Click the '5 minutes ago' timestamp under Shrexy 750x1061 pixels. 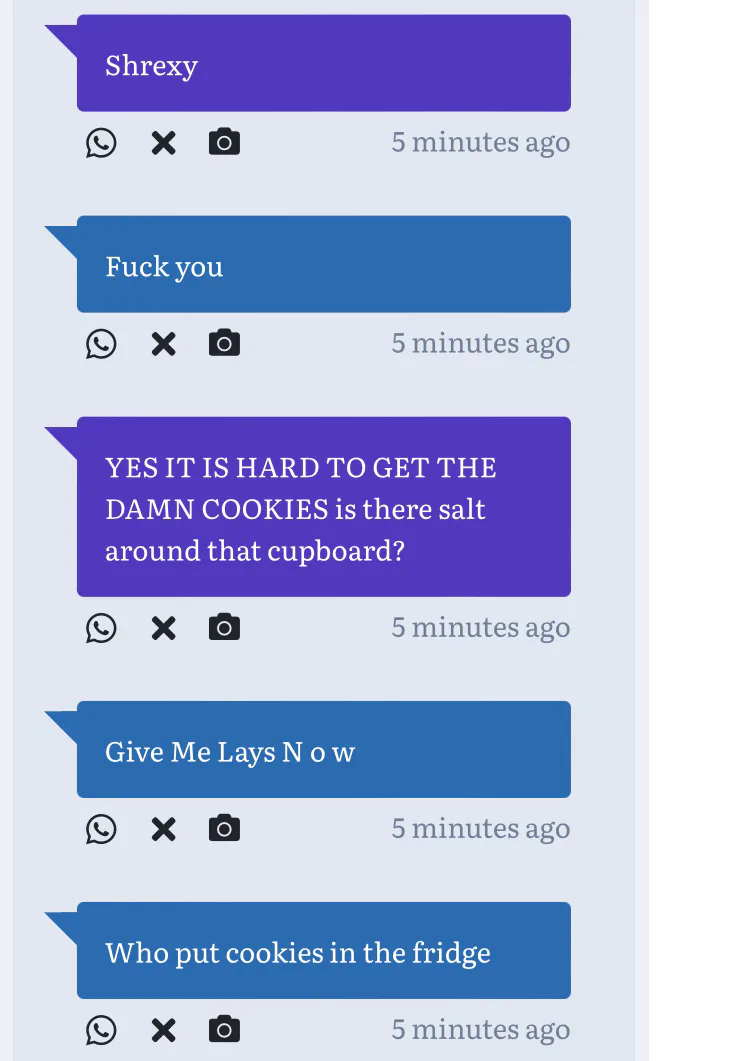[481, 143]
